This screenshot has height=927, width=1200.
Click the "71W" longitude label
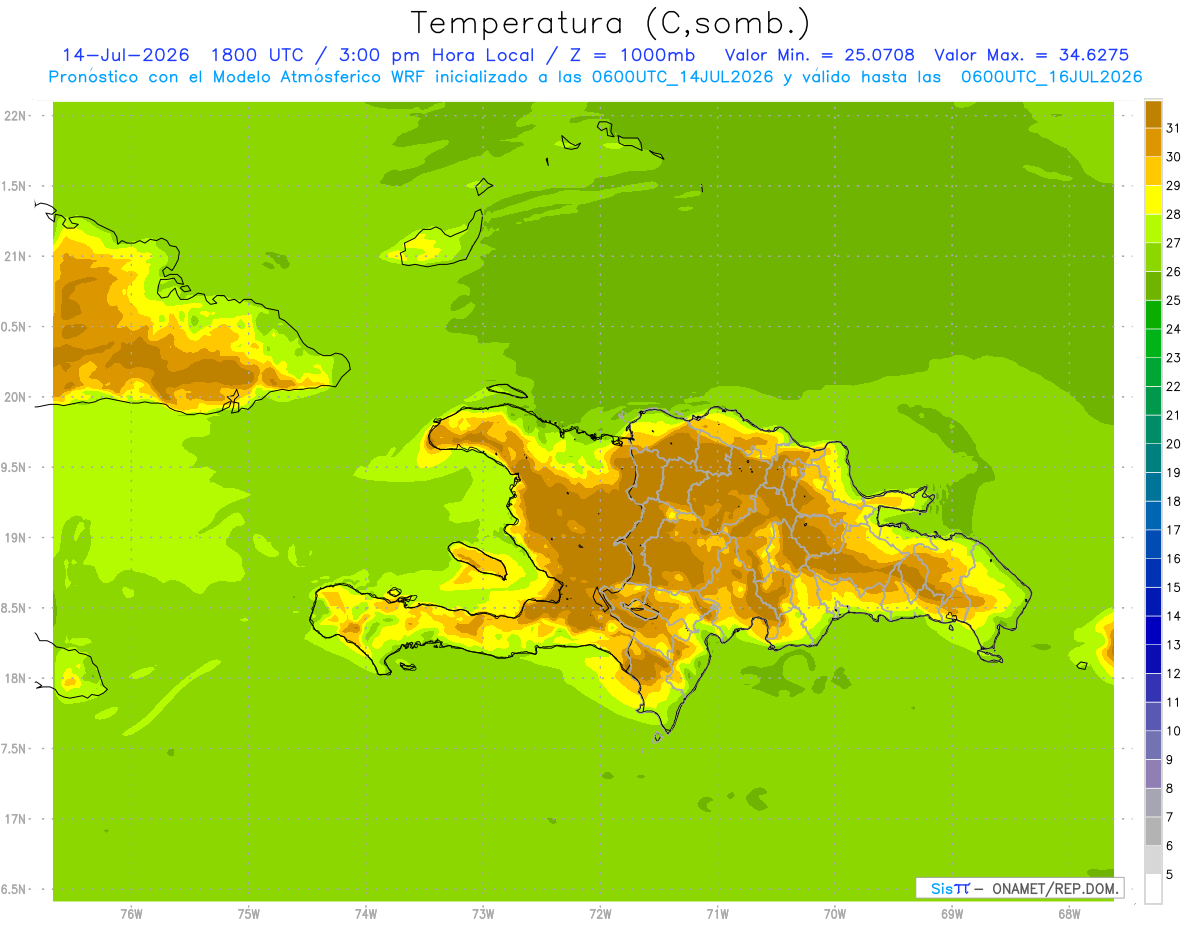717,914
